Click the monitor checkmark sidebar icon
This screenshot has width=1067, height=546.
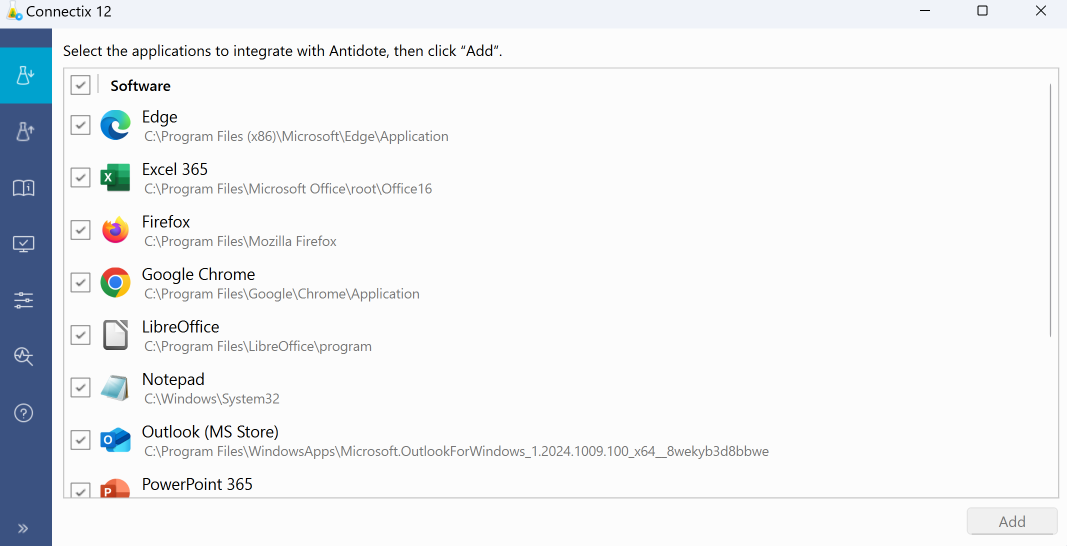tap(25, 244)
